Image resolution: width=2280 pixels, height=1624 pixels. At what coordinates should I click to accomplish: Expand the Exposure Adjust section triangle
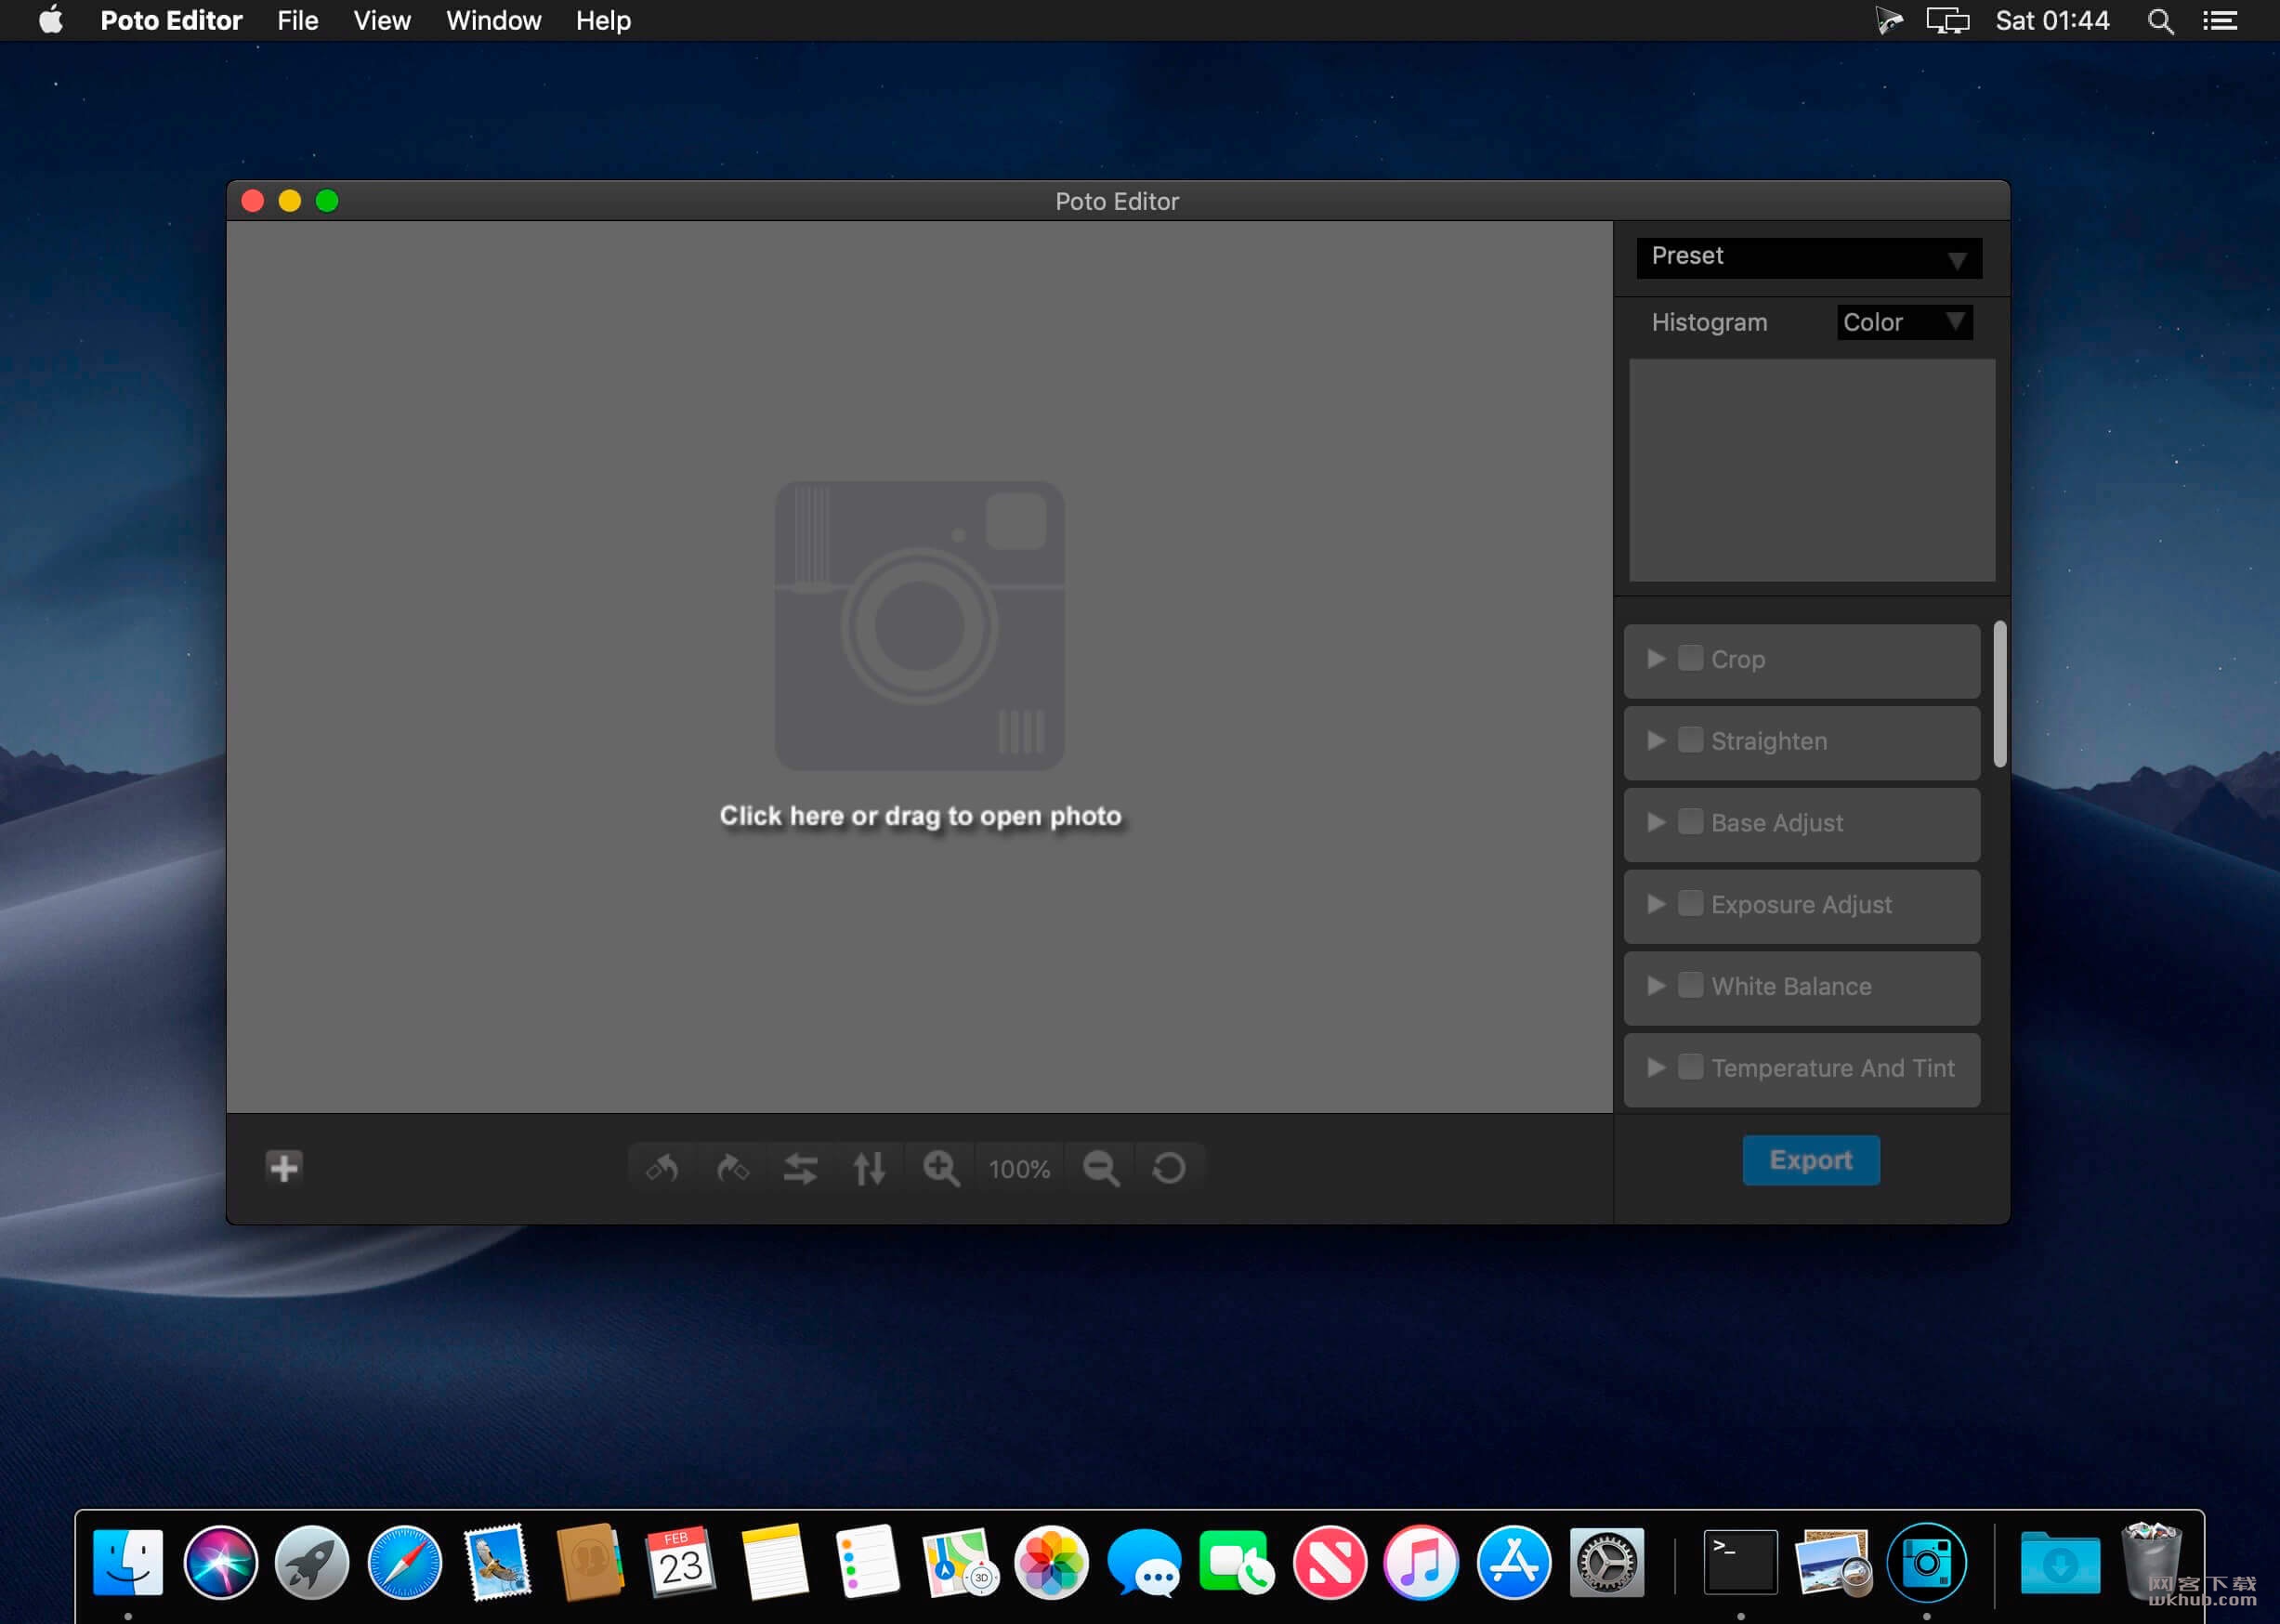pyautogui.click(x=1656, y=904)
